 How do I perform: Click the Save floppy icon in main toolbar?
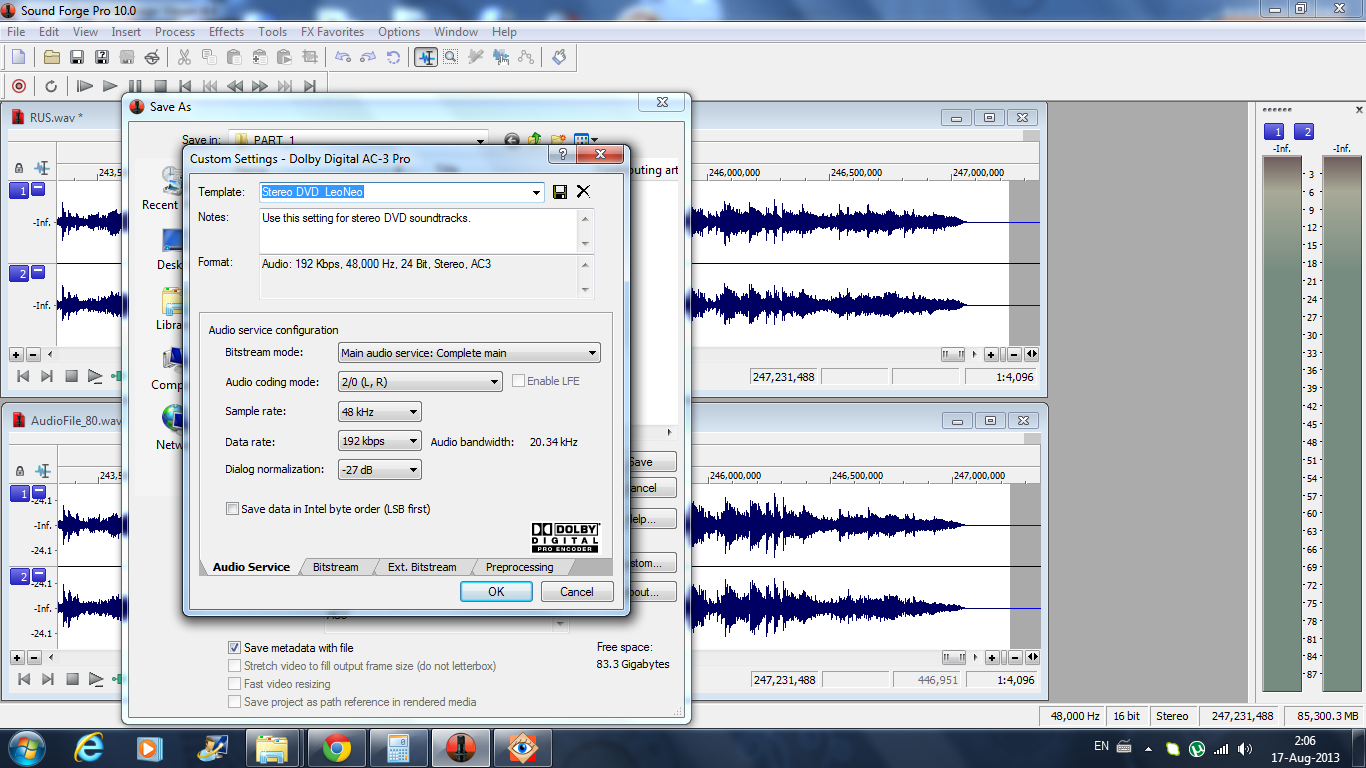pyautogui.click(x=76, y=57)
